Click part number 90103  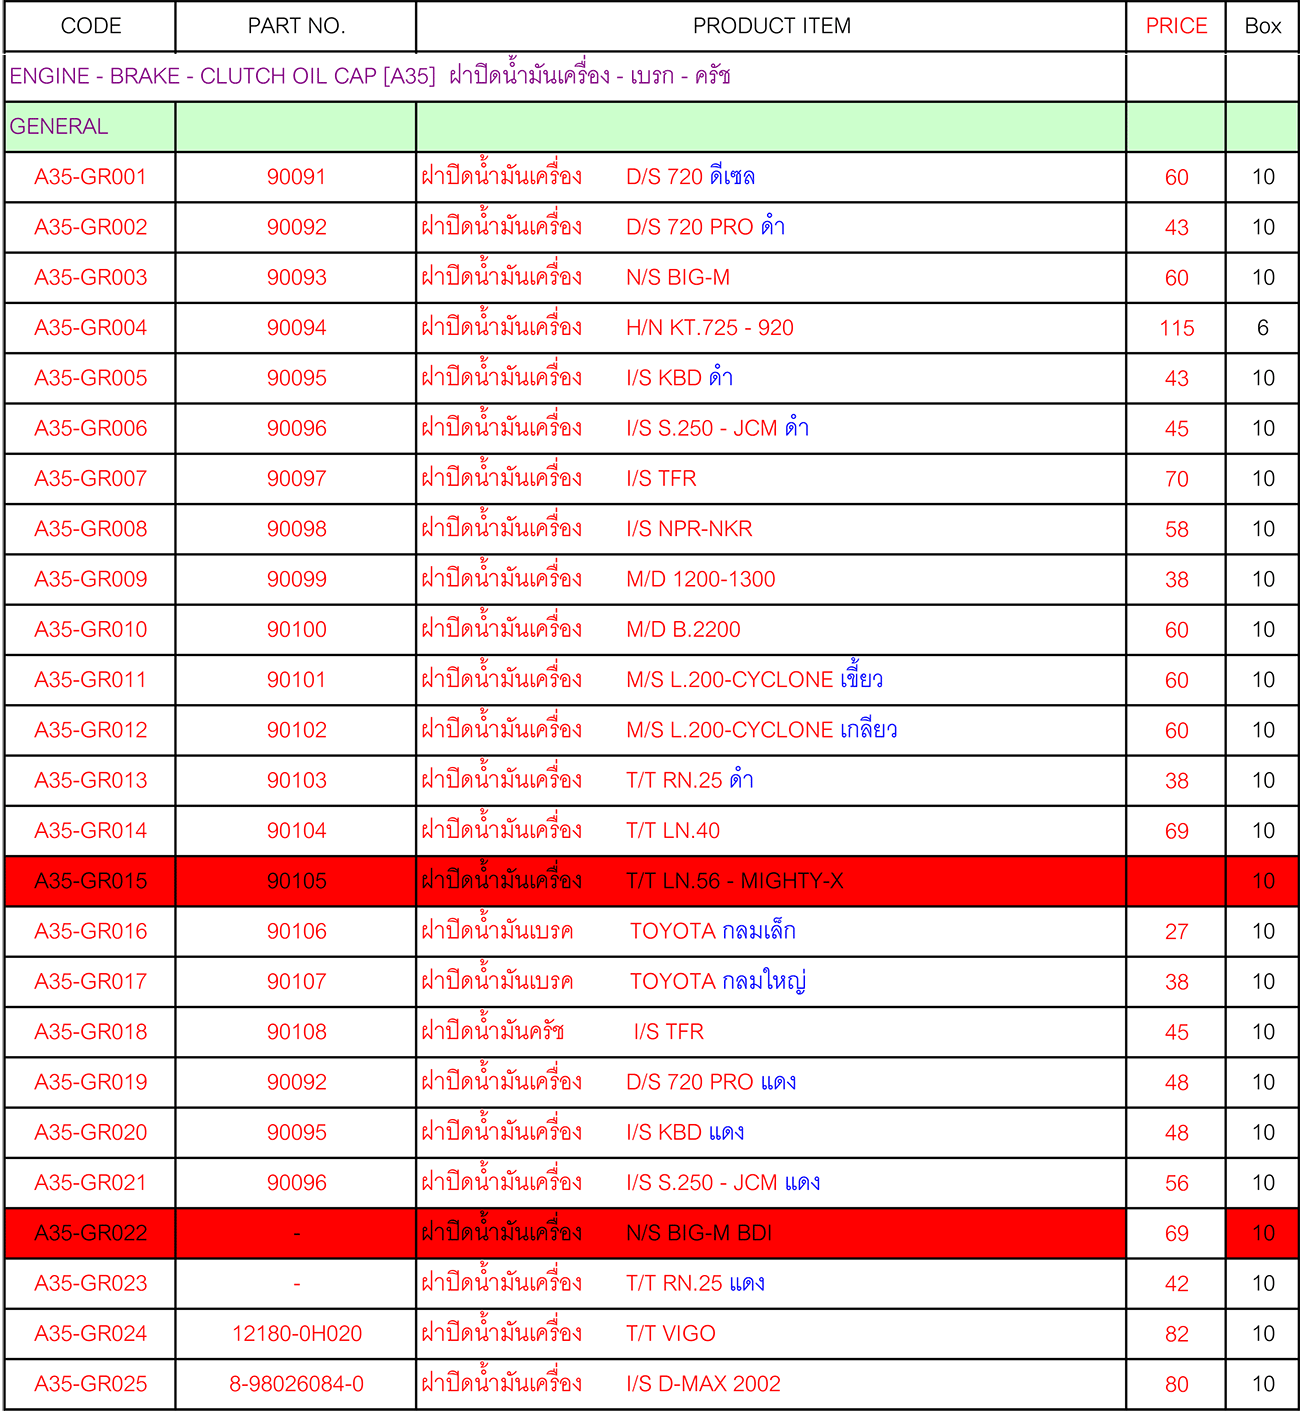pos(296,780)
